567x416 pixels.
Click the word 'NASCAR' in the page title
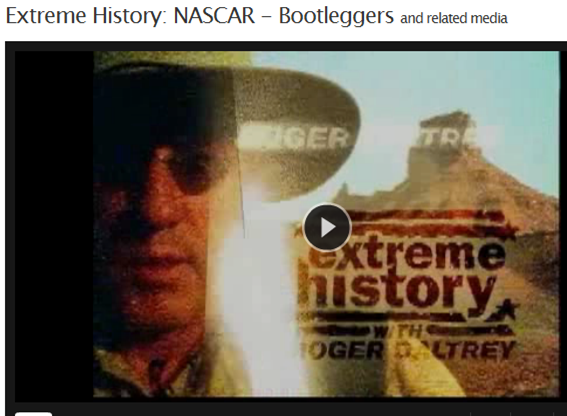(214, 16)
